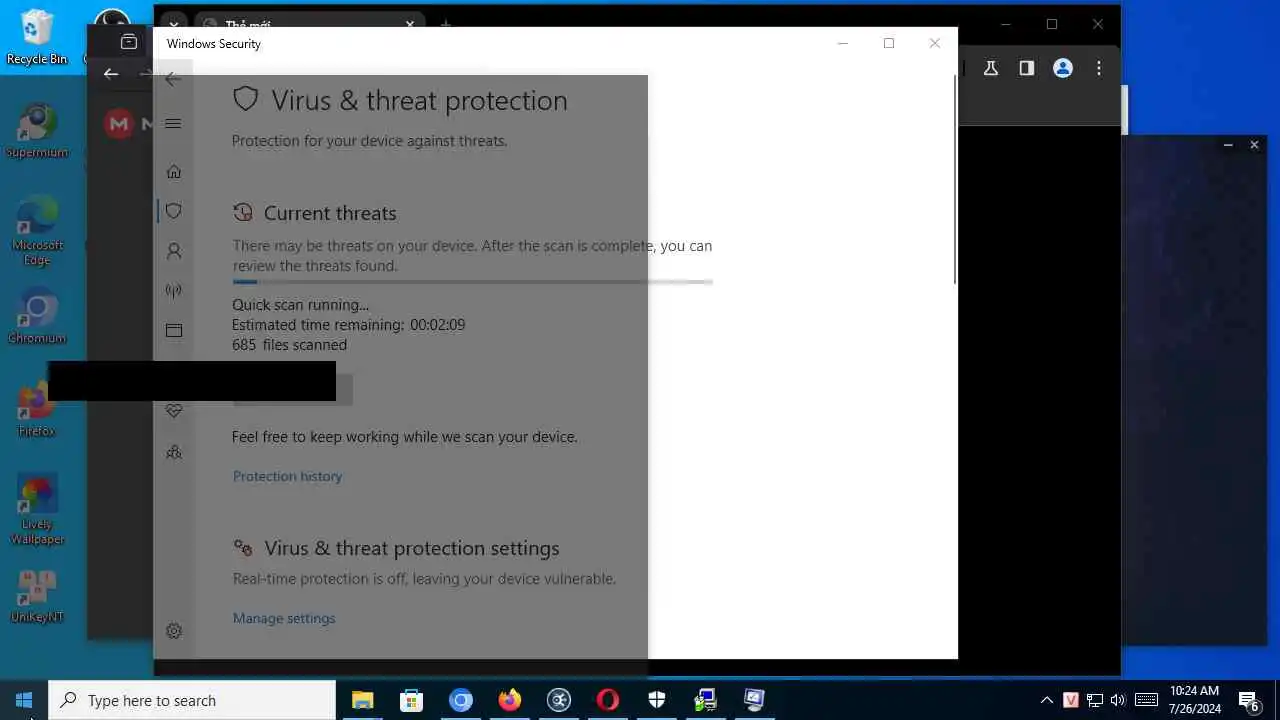
Task: Click the 'Virus & threat protection settings' heading
Action: [412, 548]
